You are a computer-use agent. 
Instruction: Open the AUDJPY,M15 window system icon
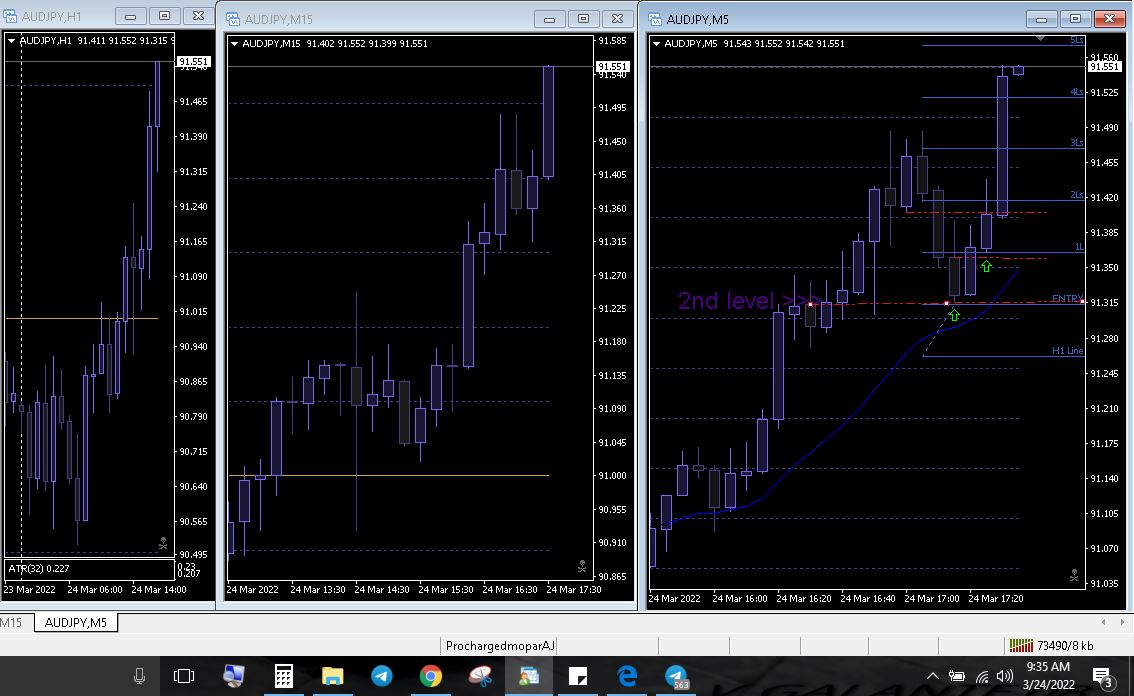(x=233, y=19)
